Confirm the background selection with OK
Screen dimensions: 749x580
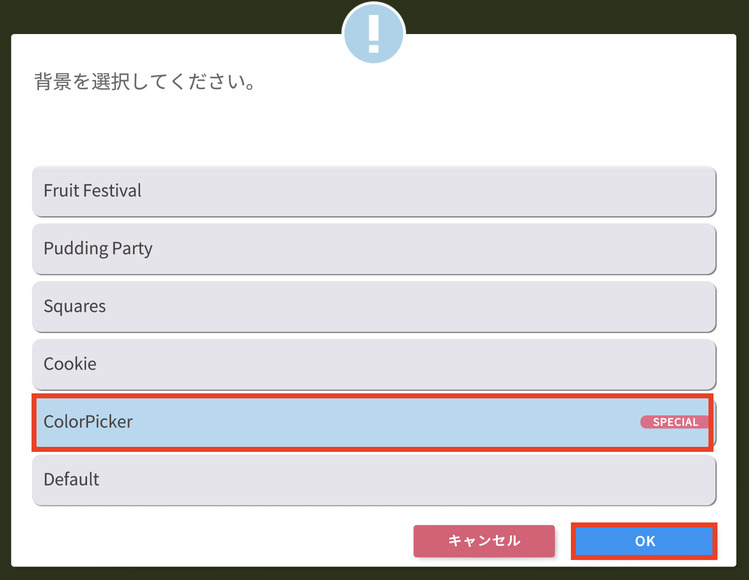coord(644,541)
